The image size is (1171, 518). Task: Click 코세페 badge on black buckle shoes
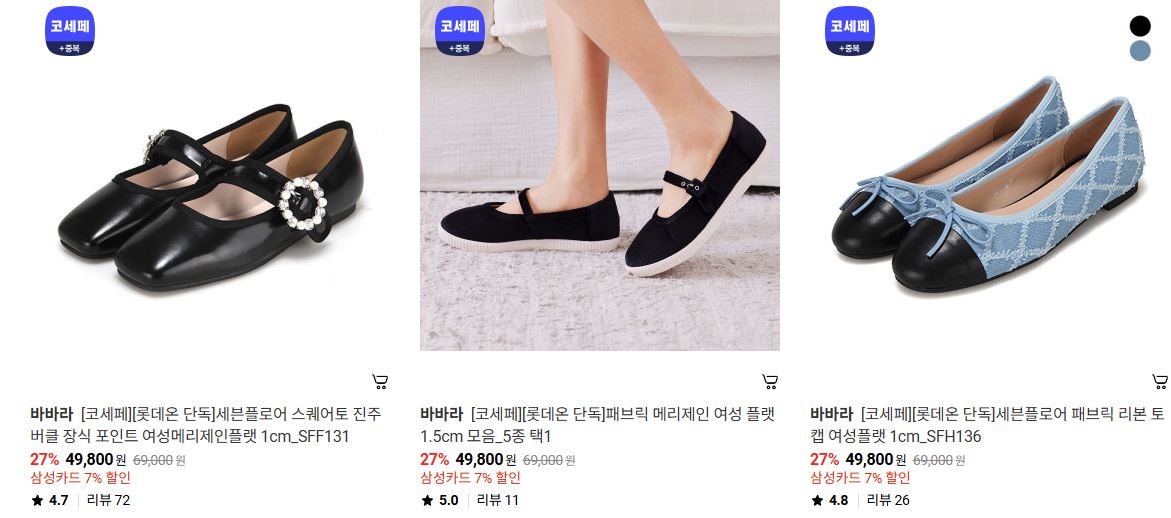pos(69,31)
